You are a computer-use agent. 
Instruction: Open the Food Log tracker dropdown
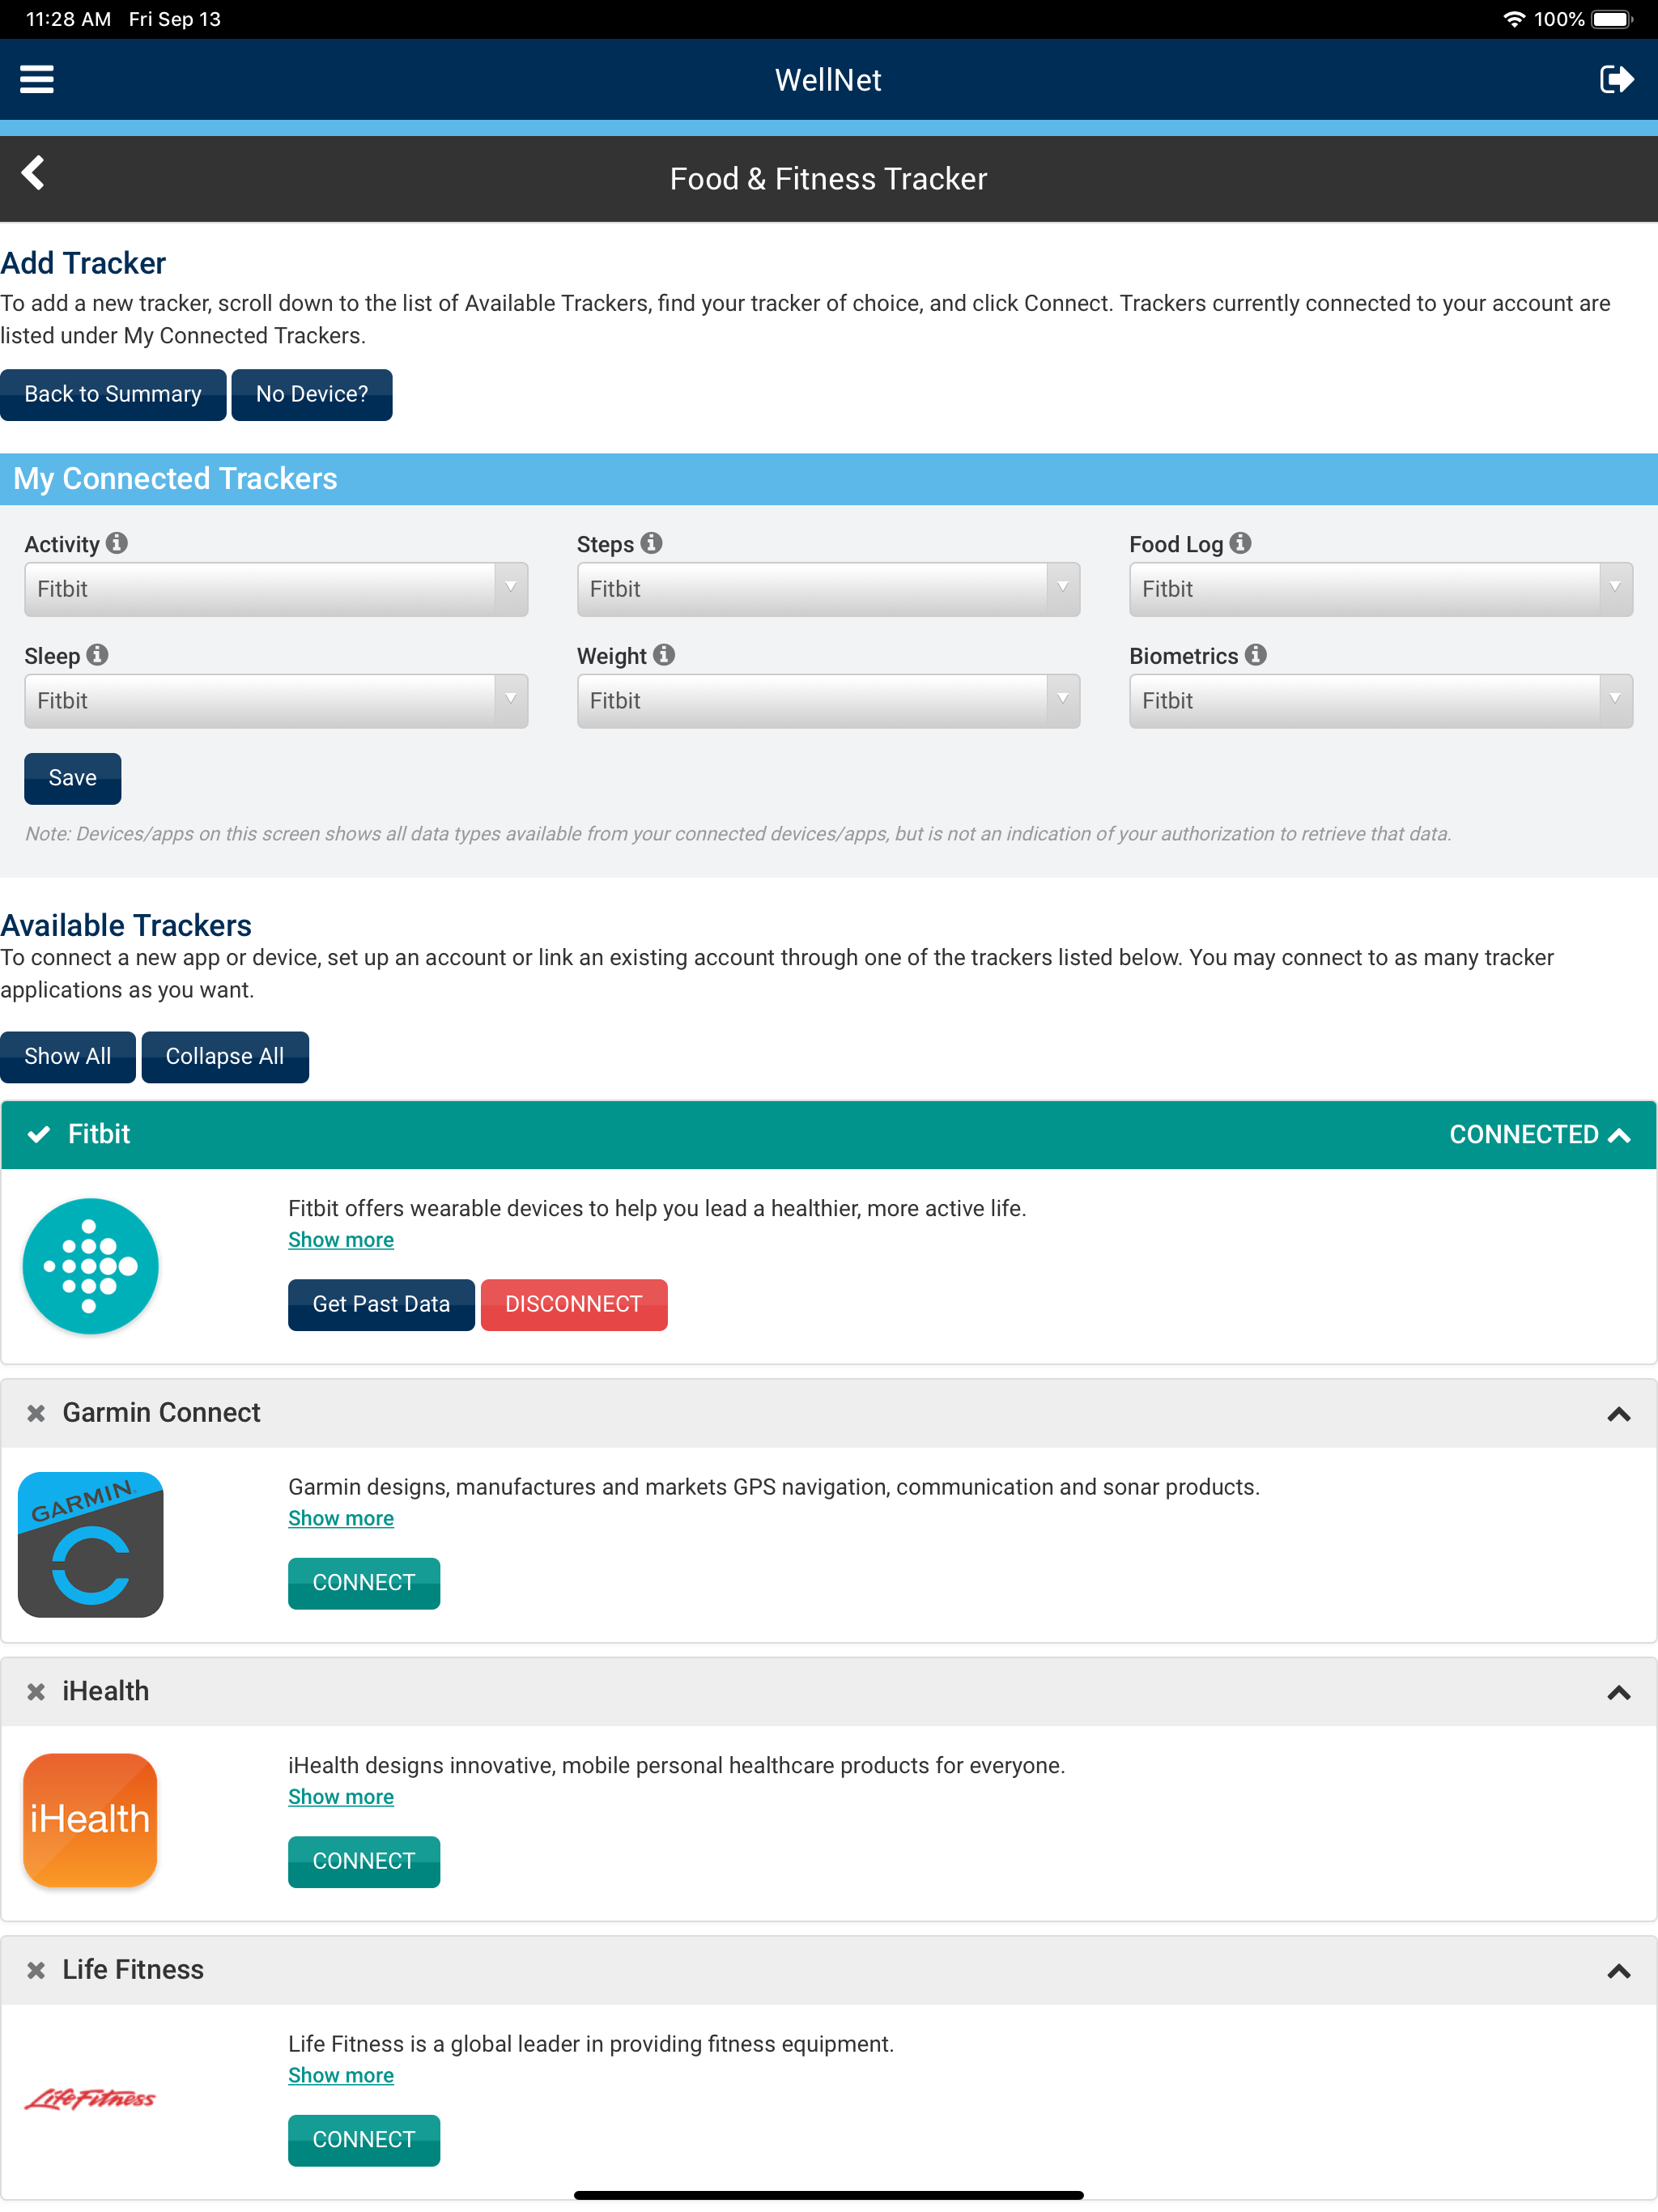1381,589
